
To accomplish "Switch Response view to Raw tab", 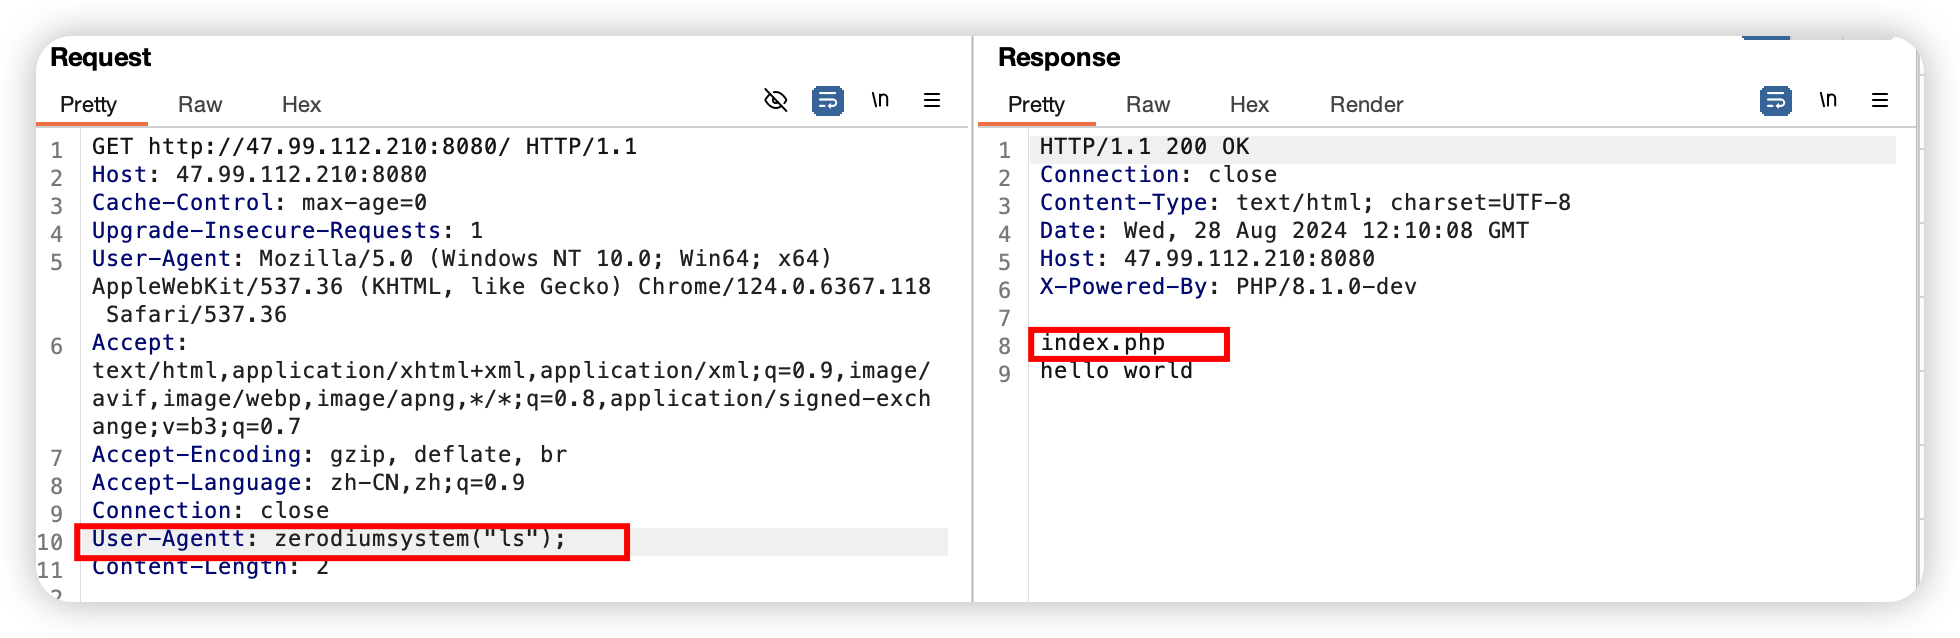I will click(x=1148, y=104).
